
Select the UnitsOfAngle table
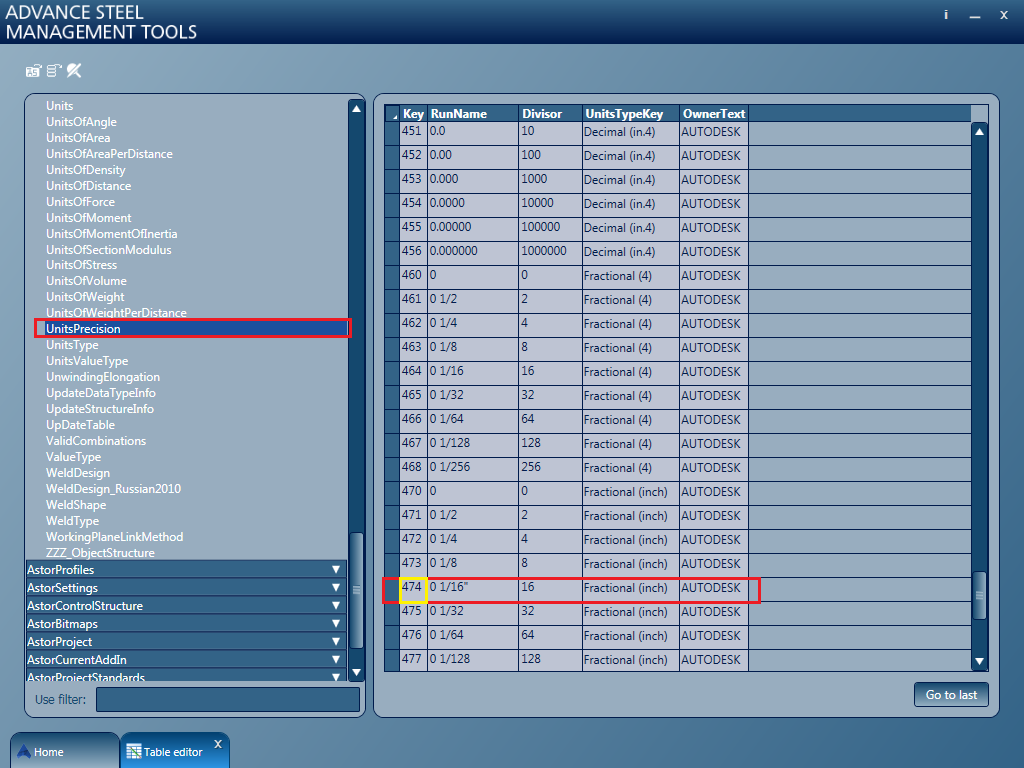(x=82, y=121)
